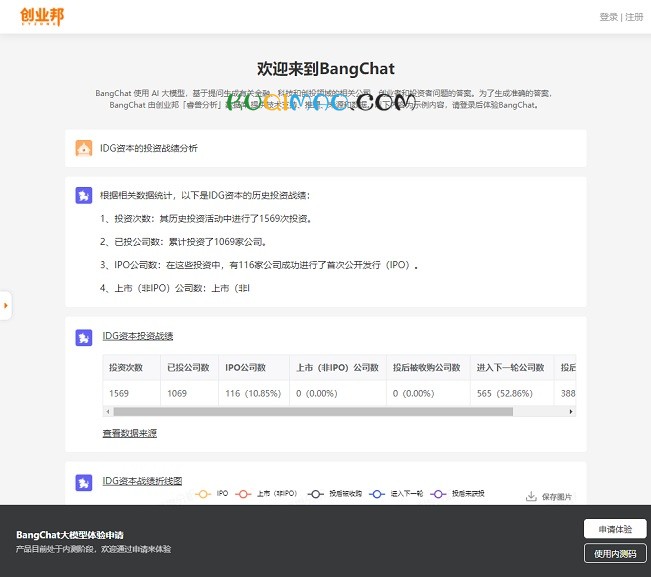The image size is (651, 577).
Task: Click the 保存图片 label text
Action: click(x=556, y=497)
